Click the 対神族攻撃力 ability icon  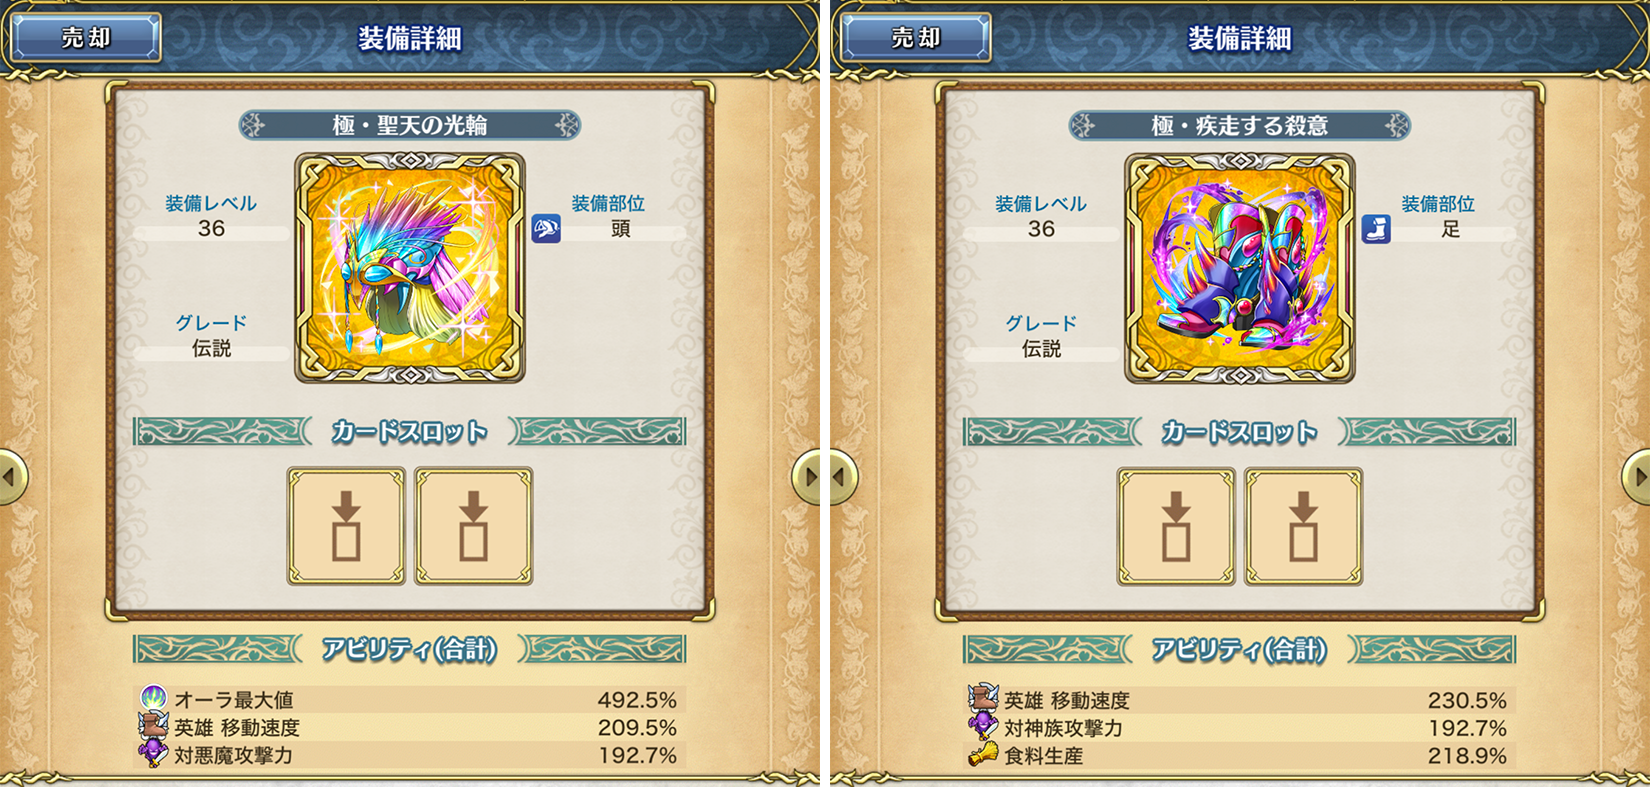[983, 727]
